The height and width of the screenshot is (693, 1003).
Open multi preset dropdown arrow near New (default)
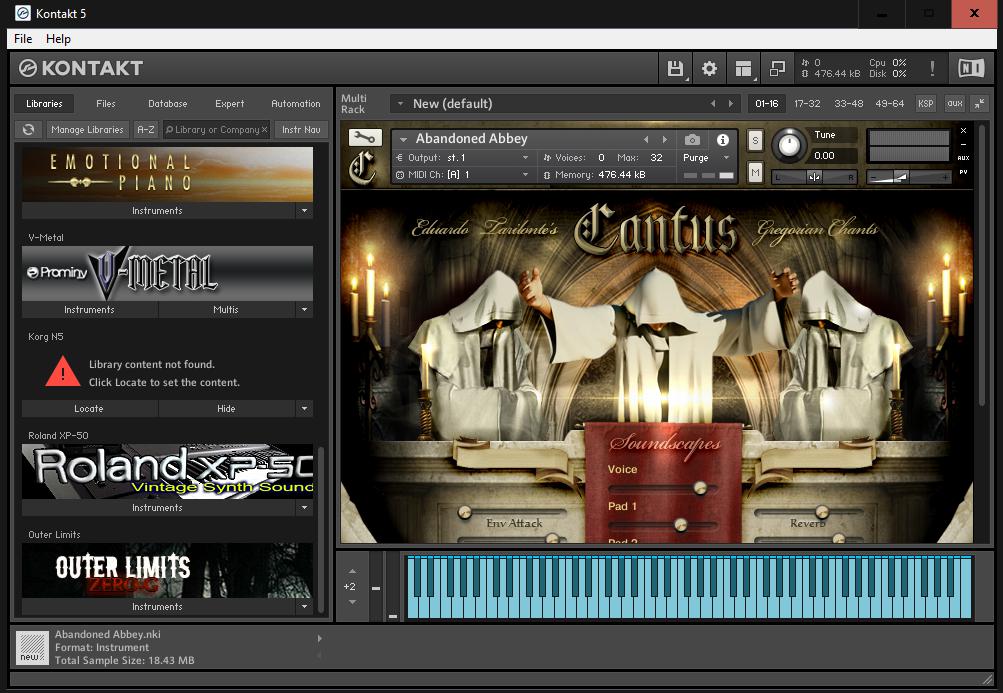click(400, 103)
